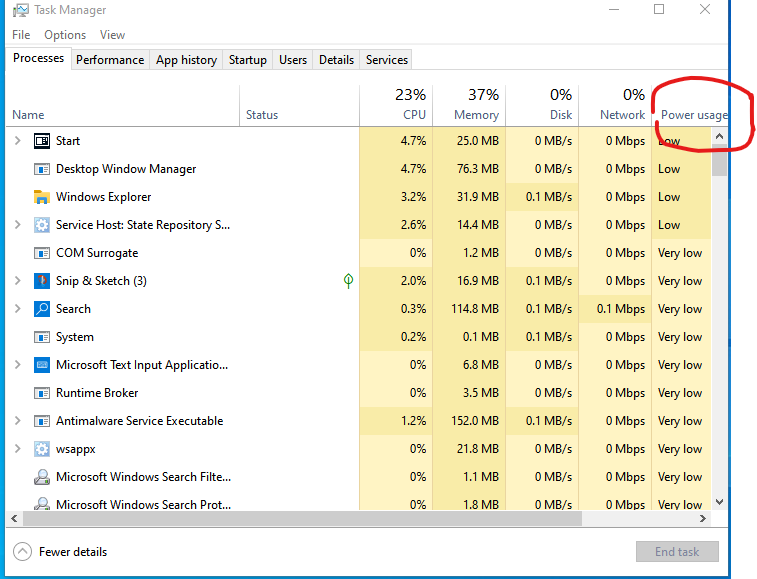
Task: Expand the Start process group
Action: coord(18,141)
